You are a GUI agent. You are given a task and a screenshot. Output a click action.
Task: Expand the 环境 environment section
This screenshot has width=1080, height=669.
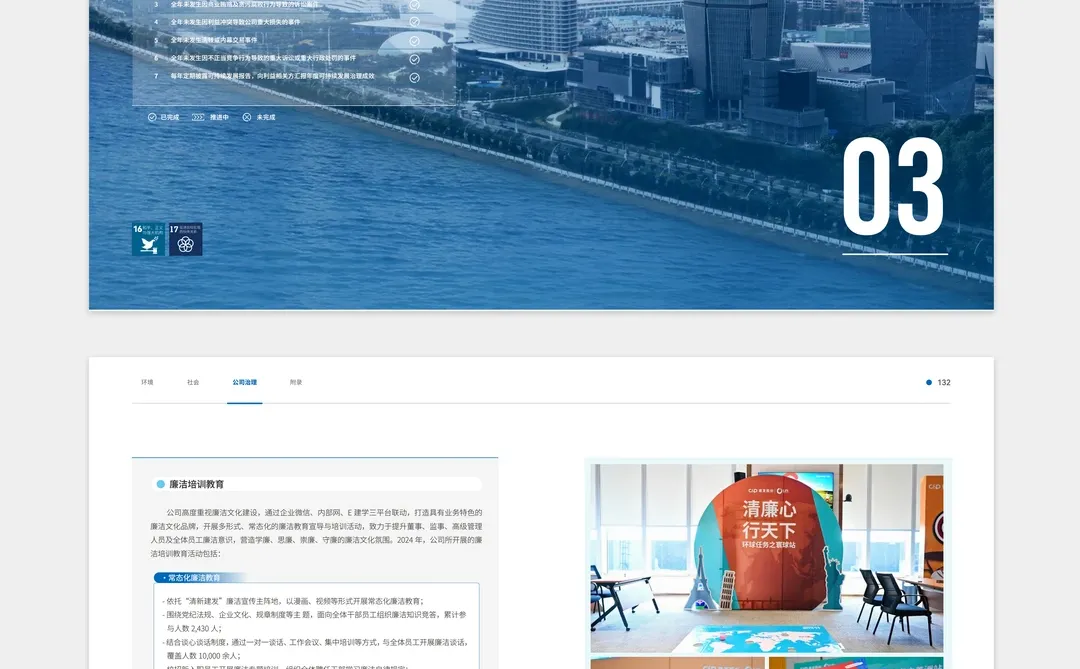[x=146, y=382]
